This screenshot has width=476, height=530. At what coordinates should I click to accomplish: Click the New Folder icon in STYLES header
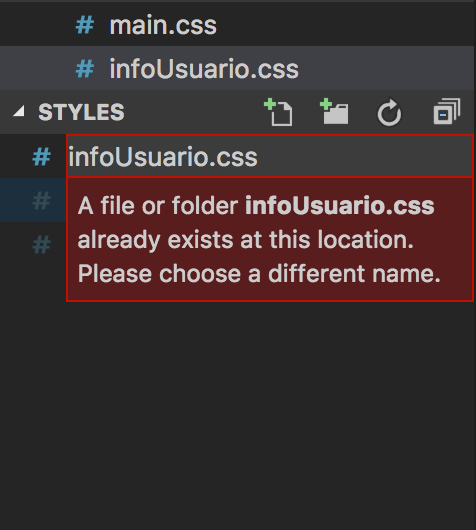[x=334, y=112]
